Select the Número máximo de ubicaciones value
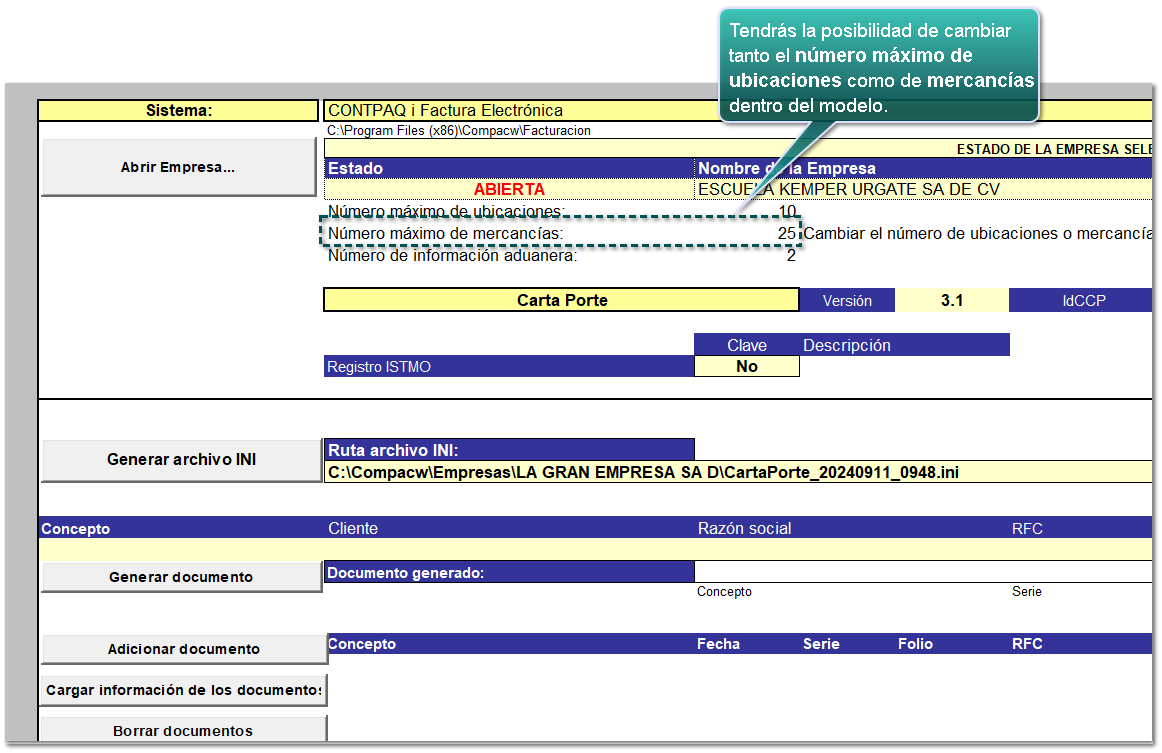Viewport: 1162px width, 753px height. [787, 211]
